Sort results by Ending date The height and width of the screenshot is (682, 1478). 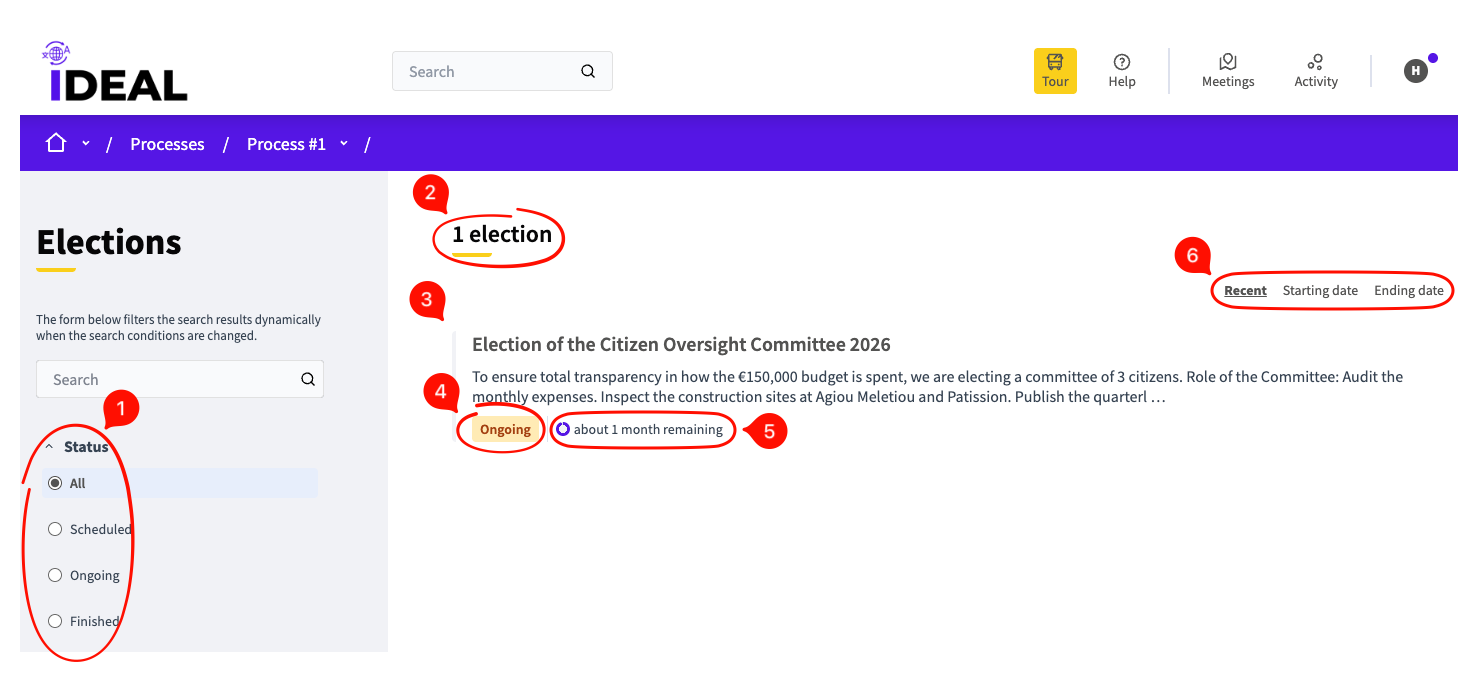[x=1409, y=290]
